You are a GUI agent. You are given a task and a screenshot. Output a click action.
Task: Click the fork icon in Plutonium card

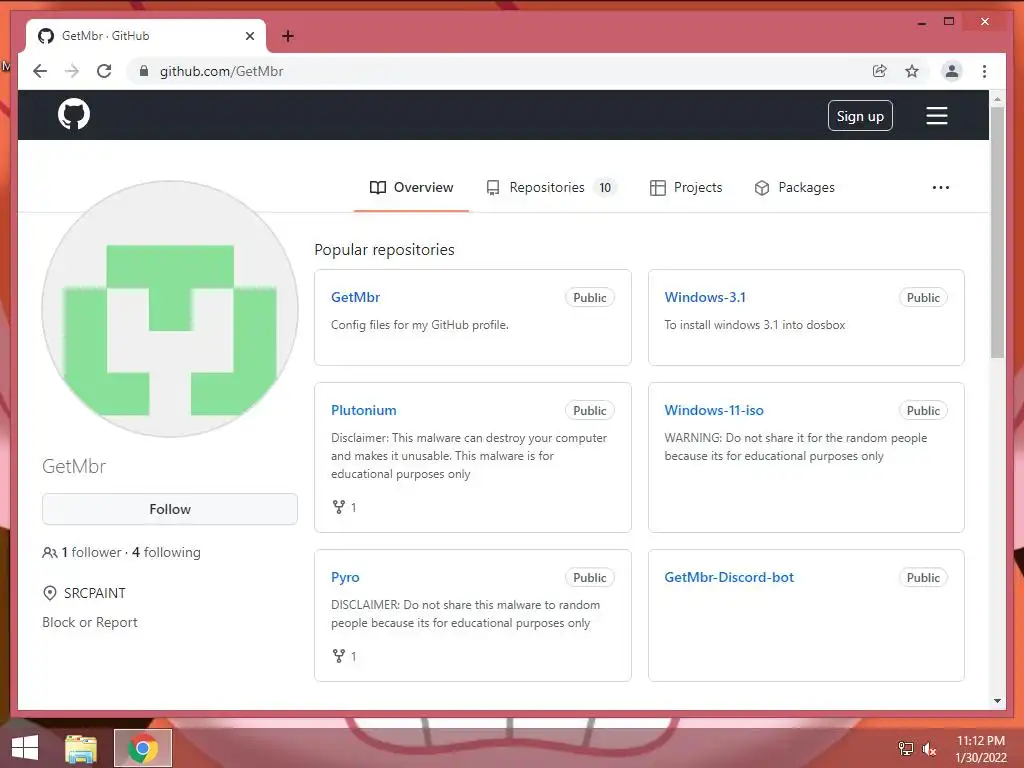pos(338,507)
